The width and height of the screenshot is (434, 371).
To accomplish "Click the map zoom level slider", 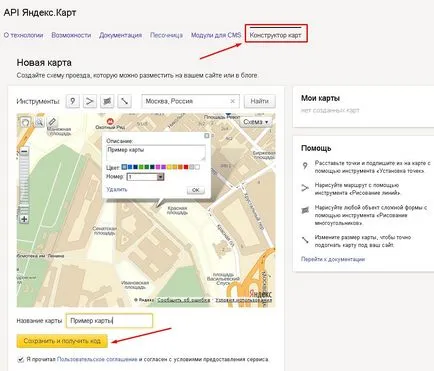I will point(24,185).
